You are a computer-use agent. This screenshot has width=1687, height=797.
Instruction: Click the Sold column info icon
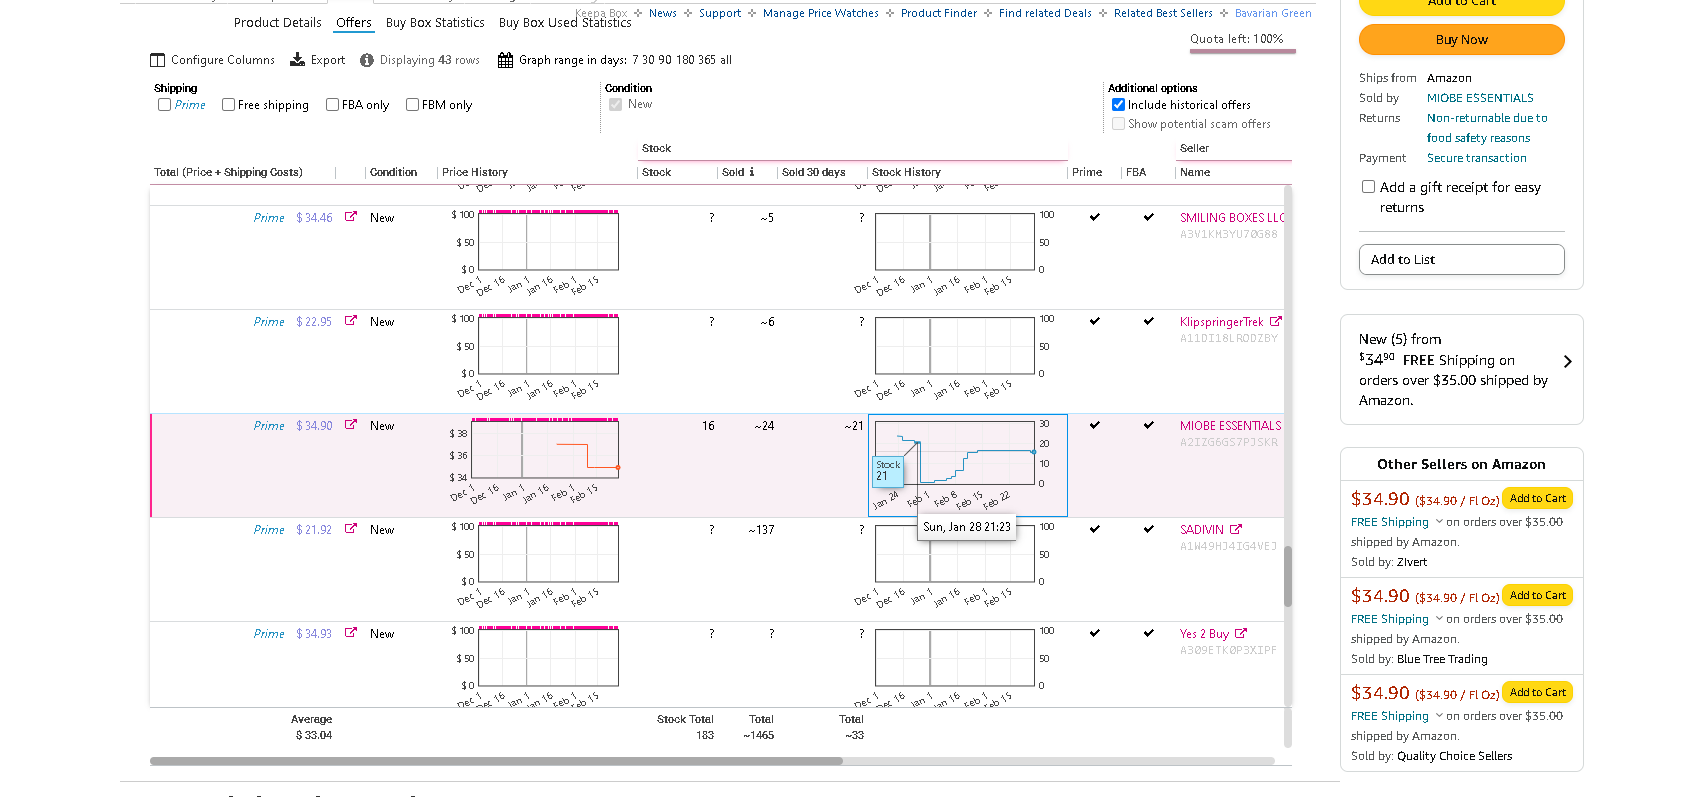pos(752,172)
